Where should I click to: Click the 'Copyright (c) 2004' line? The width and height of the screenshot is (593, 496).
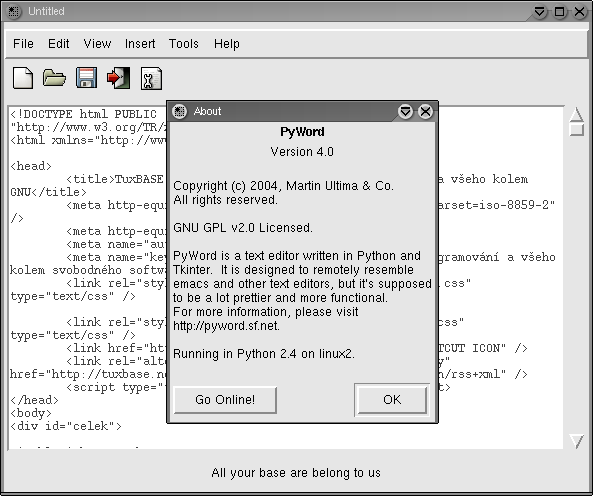pyautogui.click(x=283, y=186)
